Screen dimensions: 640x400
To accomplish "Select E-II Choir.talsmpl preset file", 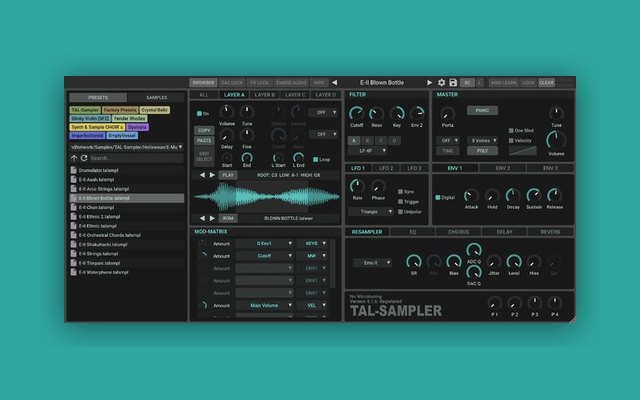I will coord(127,207).
